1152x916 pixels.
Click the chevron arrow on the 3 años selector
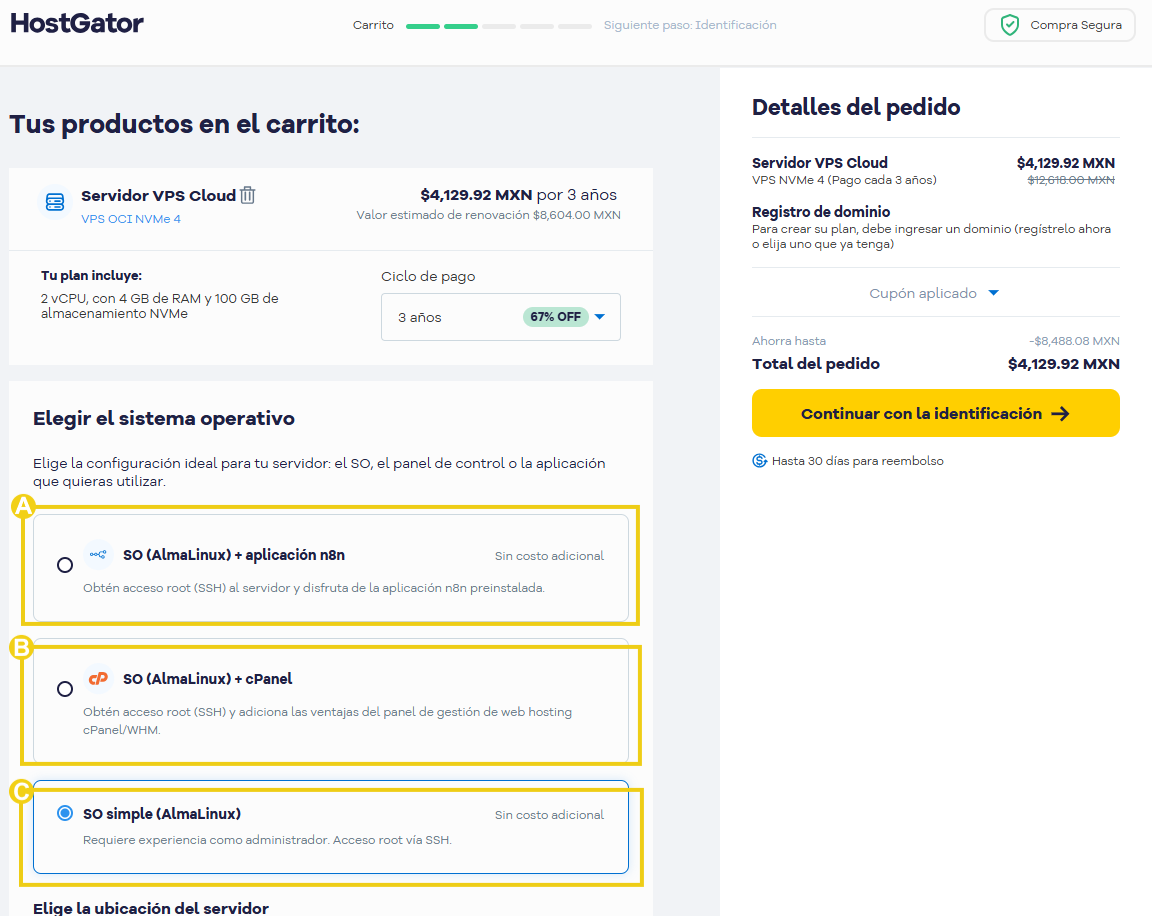(599, 316)
